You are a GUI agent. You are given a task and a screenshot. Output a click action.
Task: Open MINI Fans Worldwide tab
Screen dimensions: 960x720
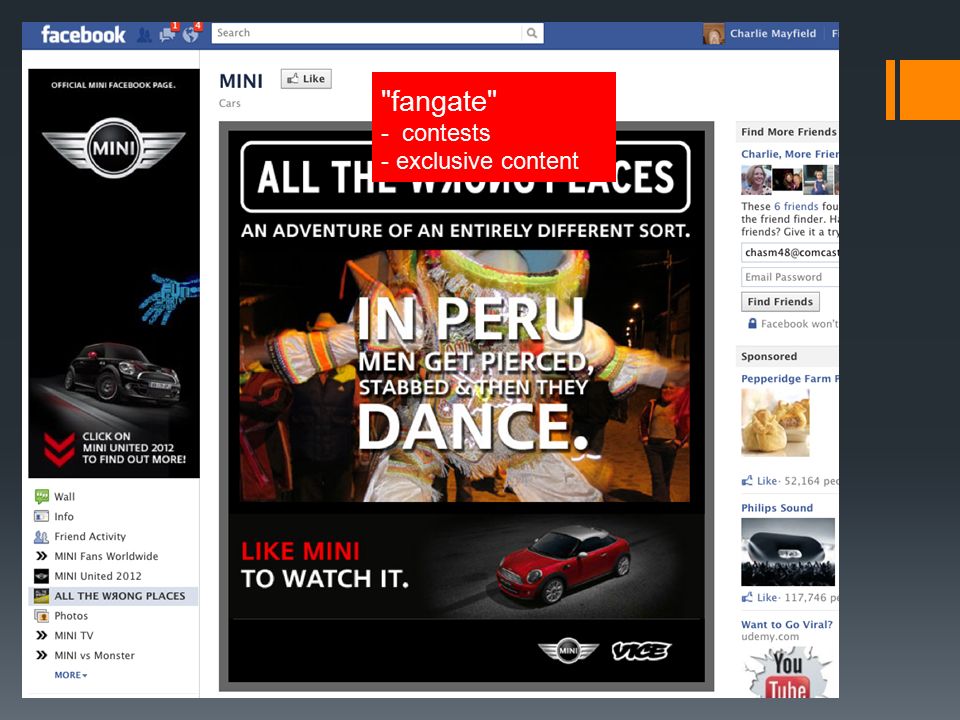point(106,556)
